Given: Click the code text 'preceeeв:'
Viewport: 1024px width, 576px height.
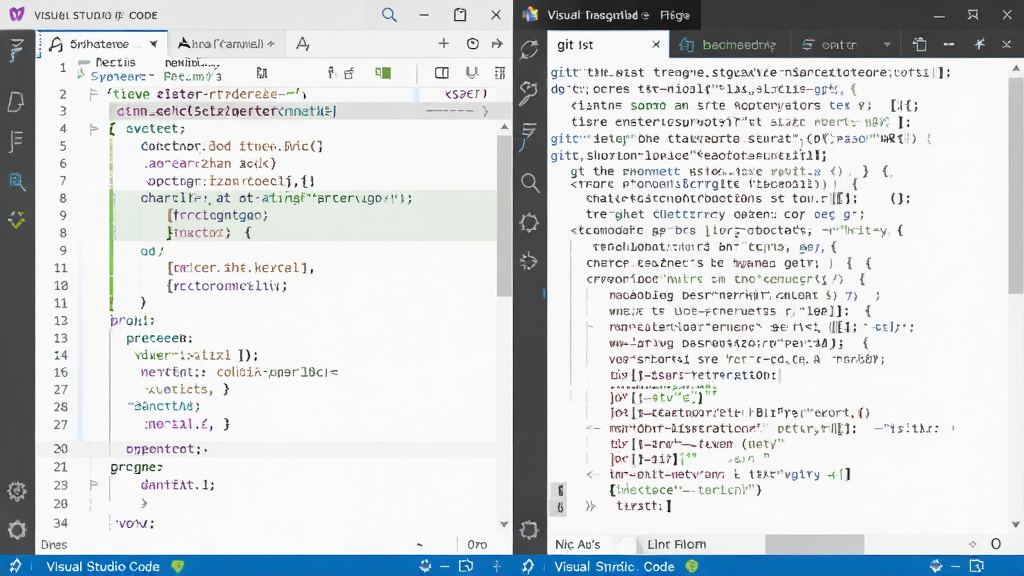Looking at the screenshot, I should [159, 338].
